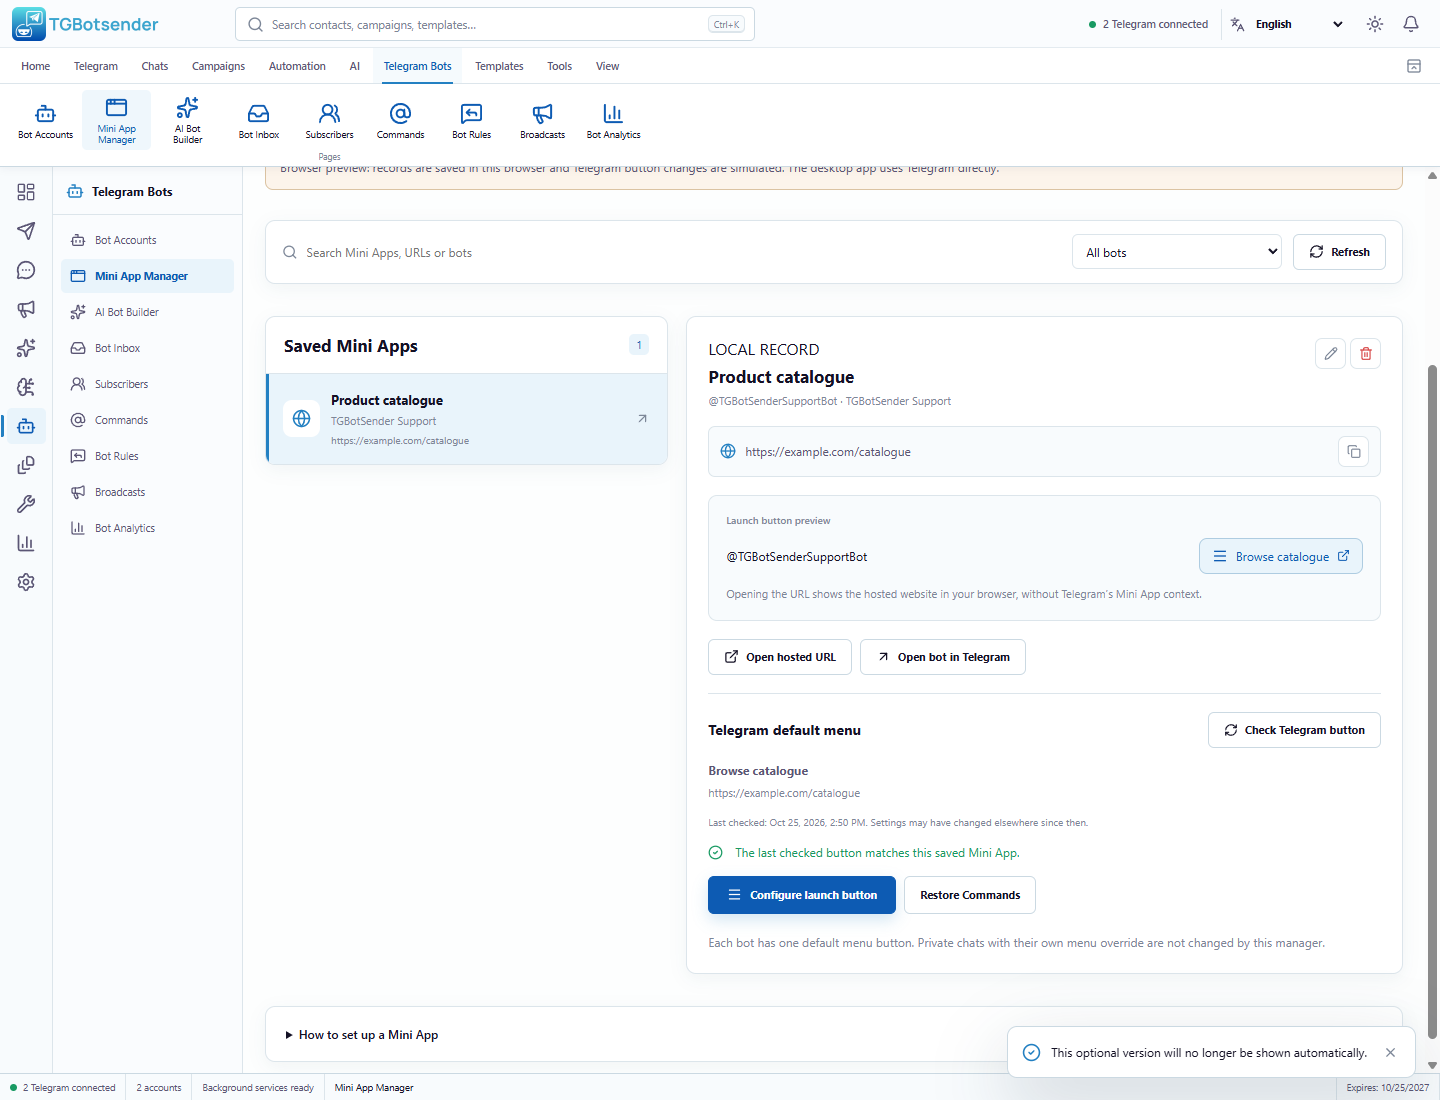Viewport: 1440px width, 1100px height.
Task: Focus the Search Mini Apps field
Action: pos(670,253)
